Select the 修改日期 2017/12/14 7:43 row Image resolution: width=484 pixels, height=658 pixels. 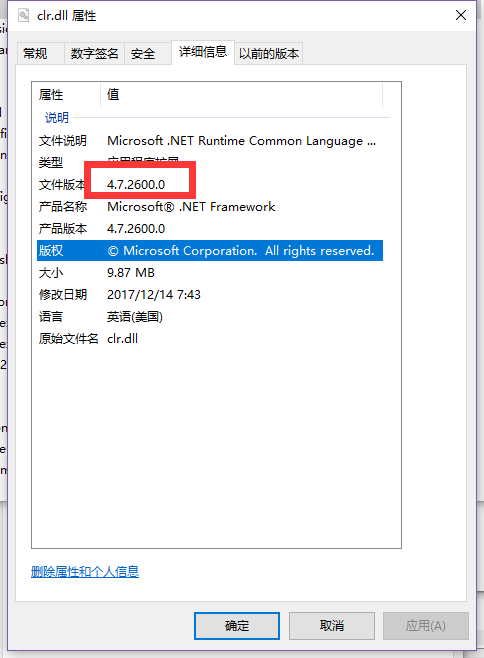[x=210, y=295]
